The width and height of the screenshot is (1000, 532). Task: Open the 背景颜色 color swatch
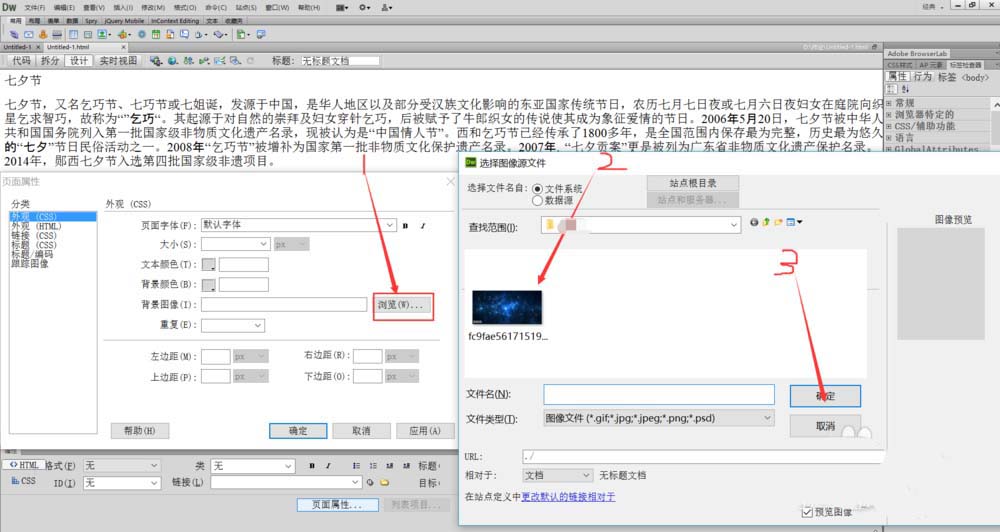click(209, 284)
